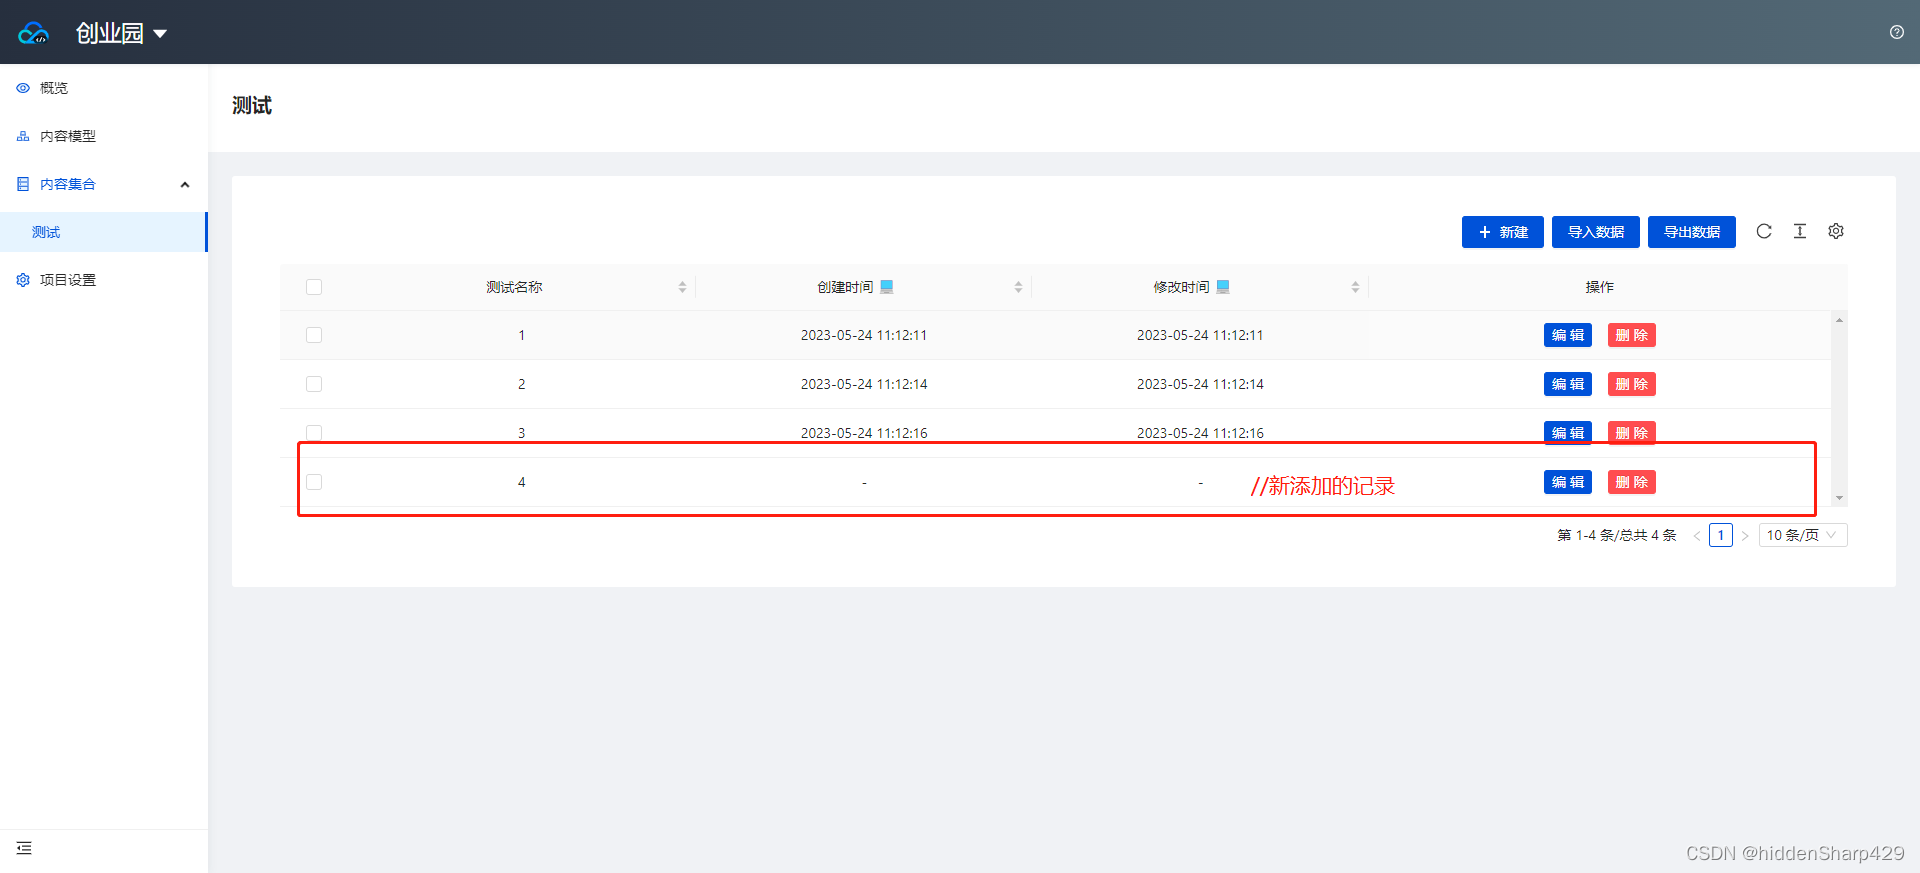Screen dimensions: 1920x873
Task: Click the 导入数据 button
Action: click(x=1596, y=232)
